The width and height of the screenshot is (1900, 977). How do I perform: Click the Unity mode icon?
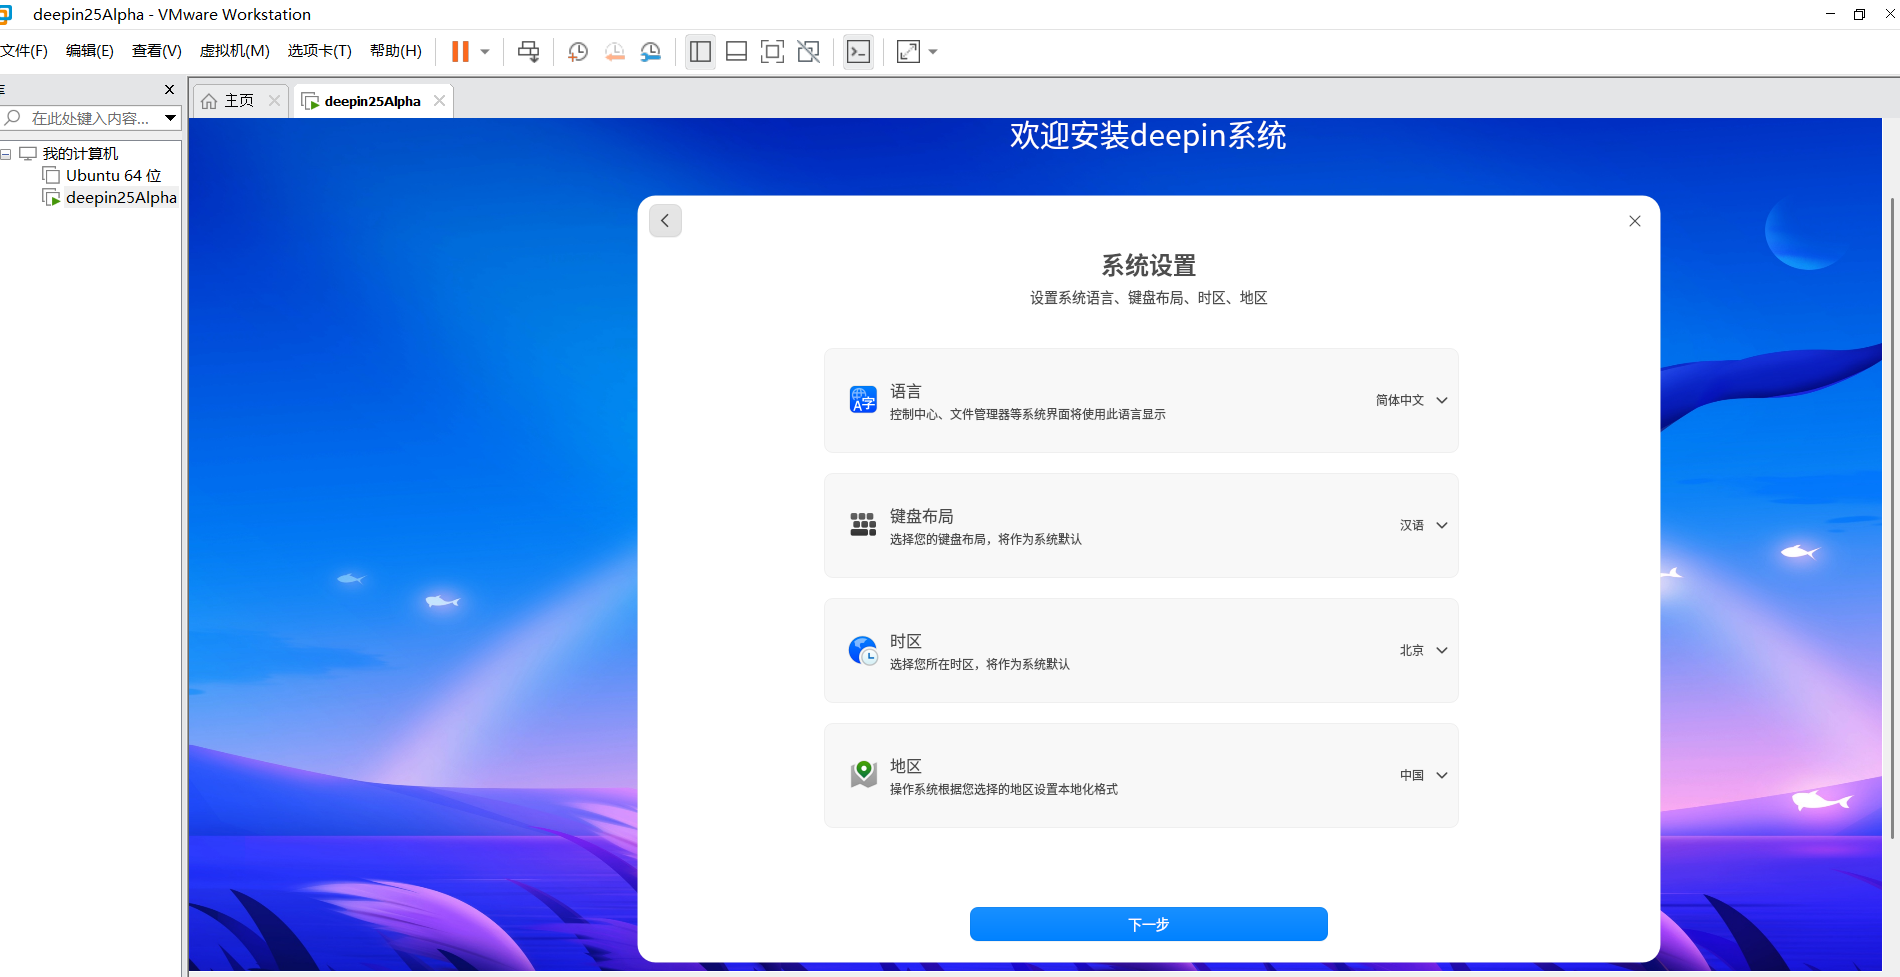coord(808,52)
